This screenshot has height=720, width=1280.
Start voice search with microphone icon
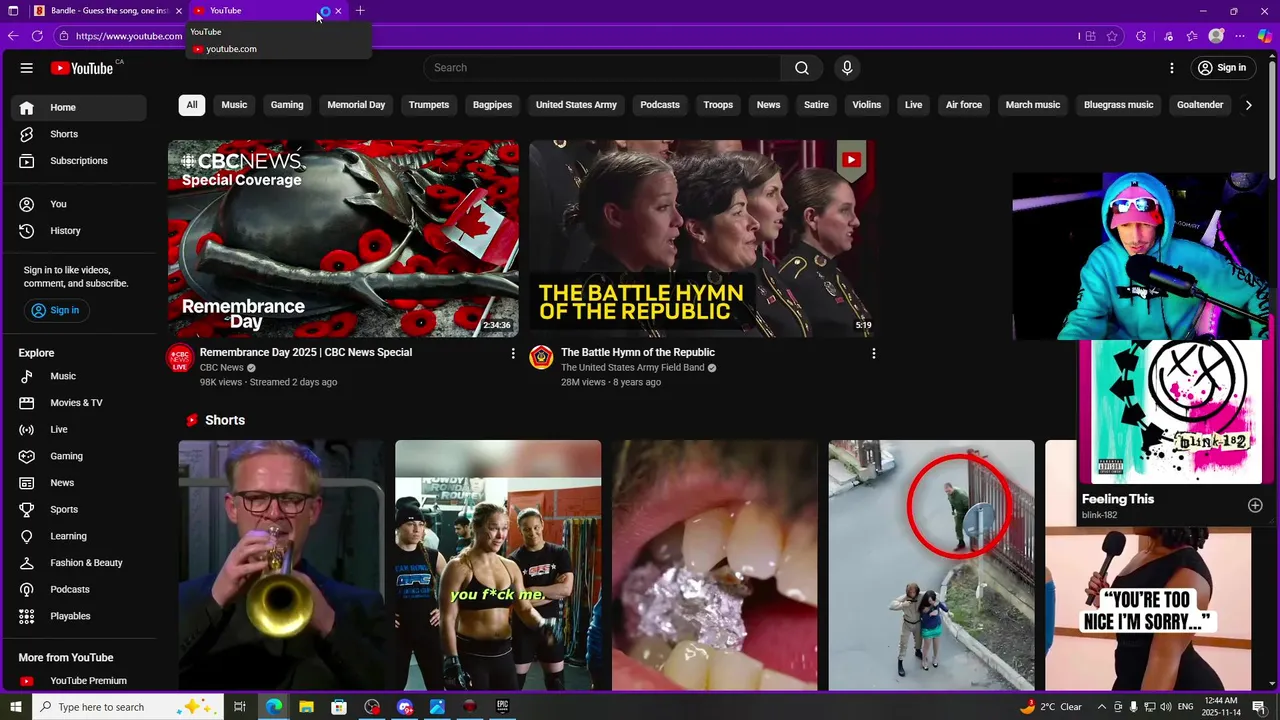(847, 68)
